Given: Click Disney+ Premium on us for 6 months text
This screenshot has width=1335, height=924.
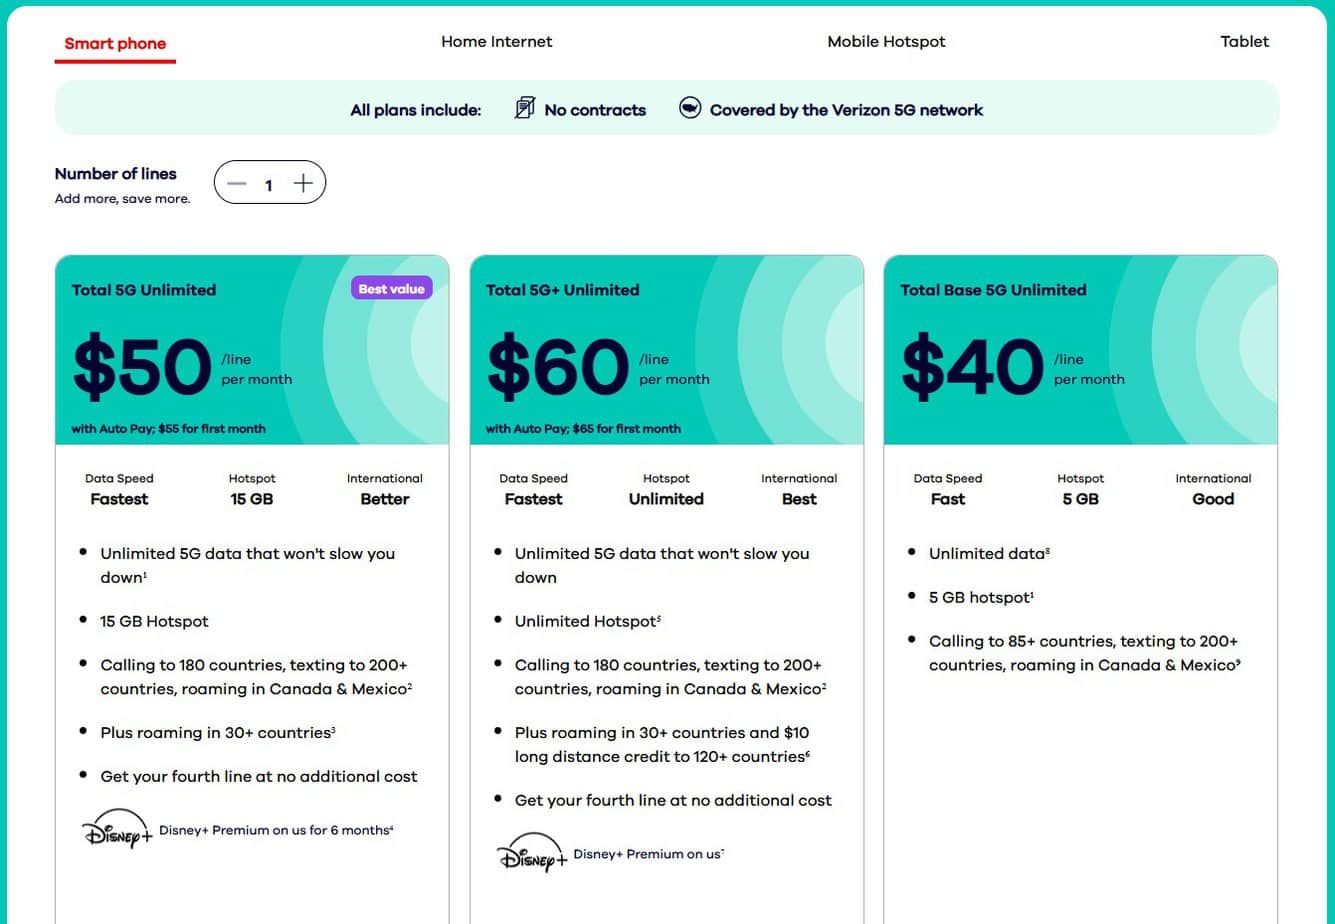Looking at the screenshot, I should (276, 830).
